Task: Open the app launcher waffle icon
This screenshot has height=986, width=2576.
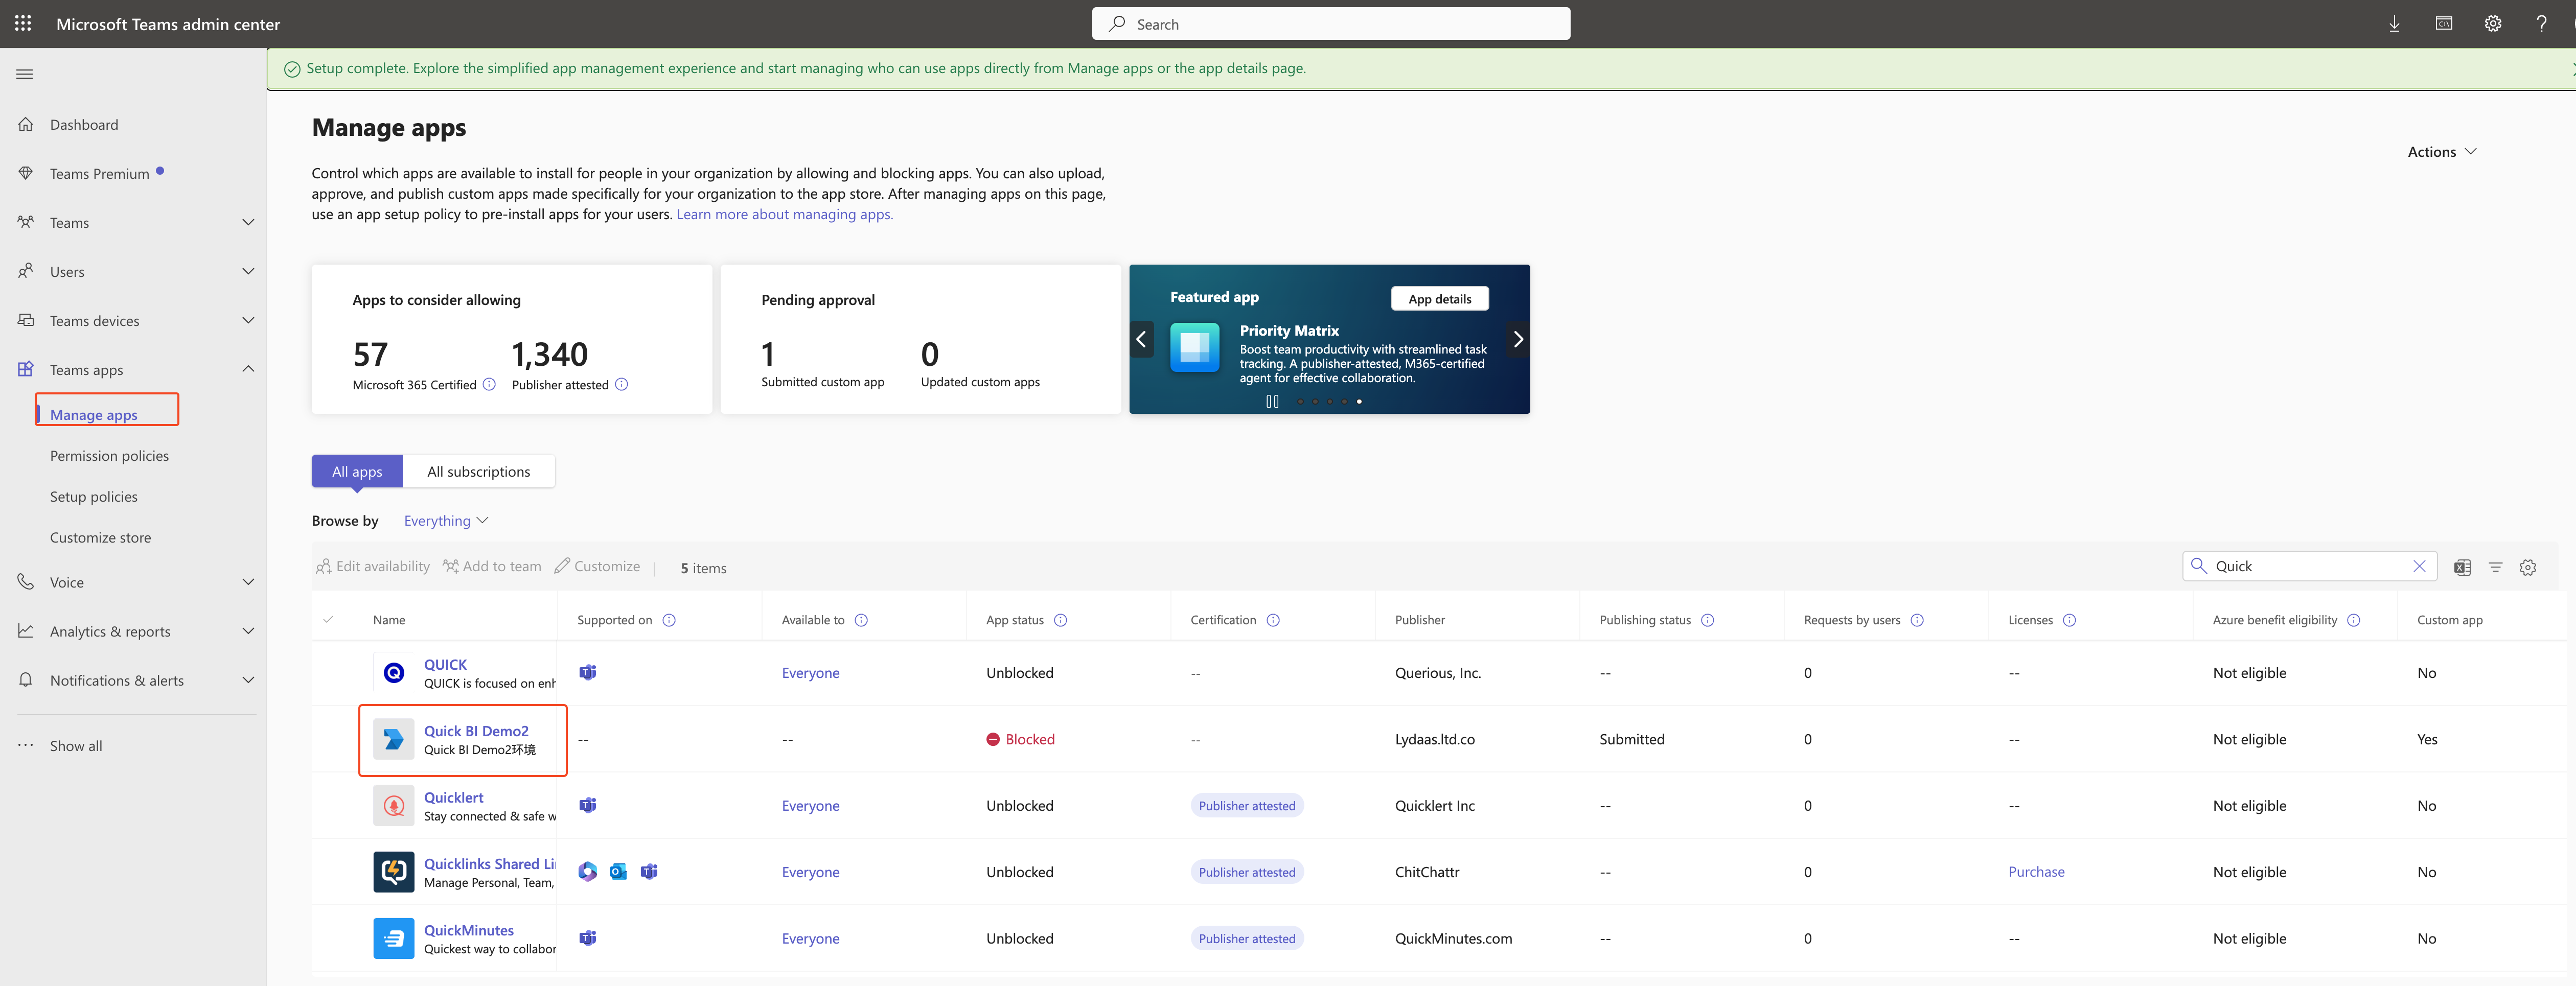Action: pyautogui.click(x=23, y=23)
